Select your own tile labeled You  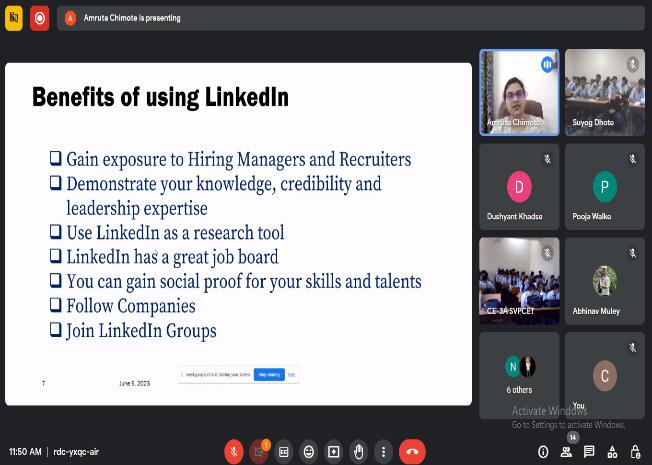(605, 376)
